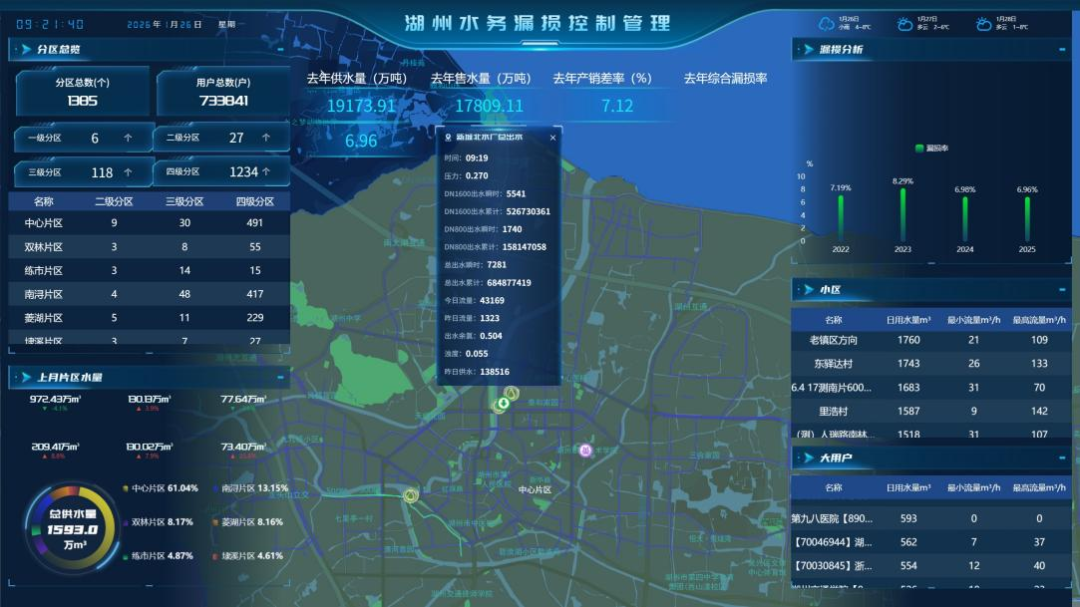Collapse the 分区总览 panel
Viewport: 1080px width, 607px height.
coord(280,49)
